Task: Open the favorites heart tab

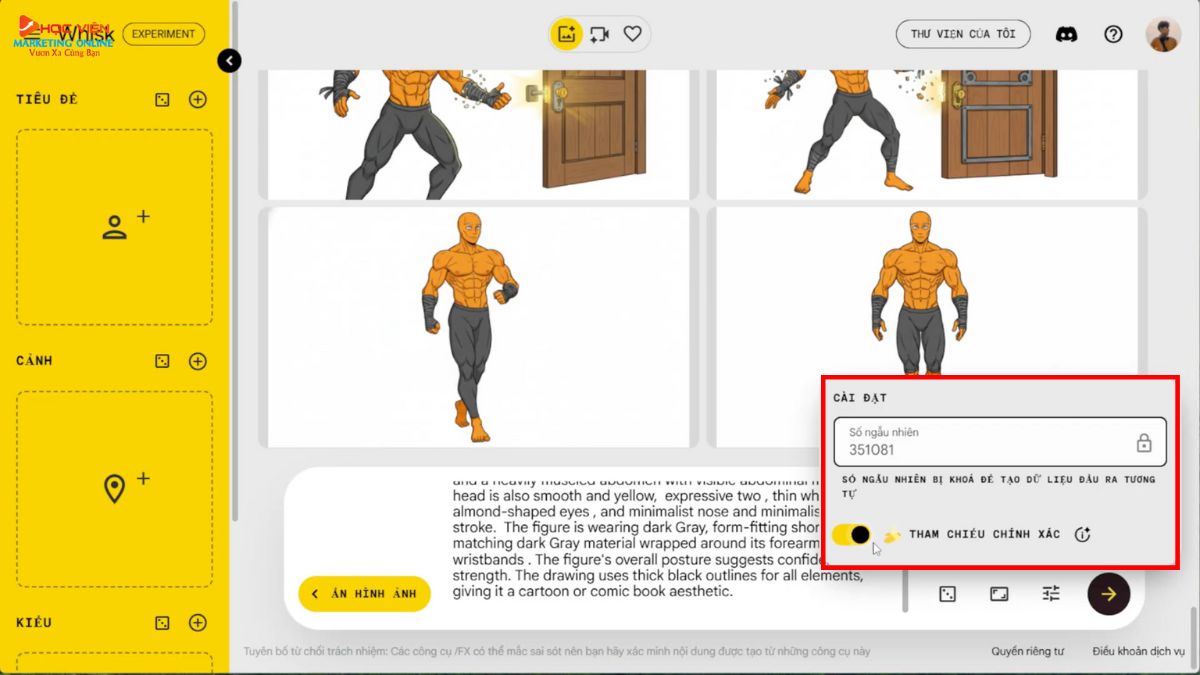Action: 632,34
